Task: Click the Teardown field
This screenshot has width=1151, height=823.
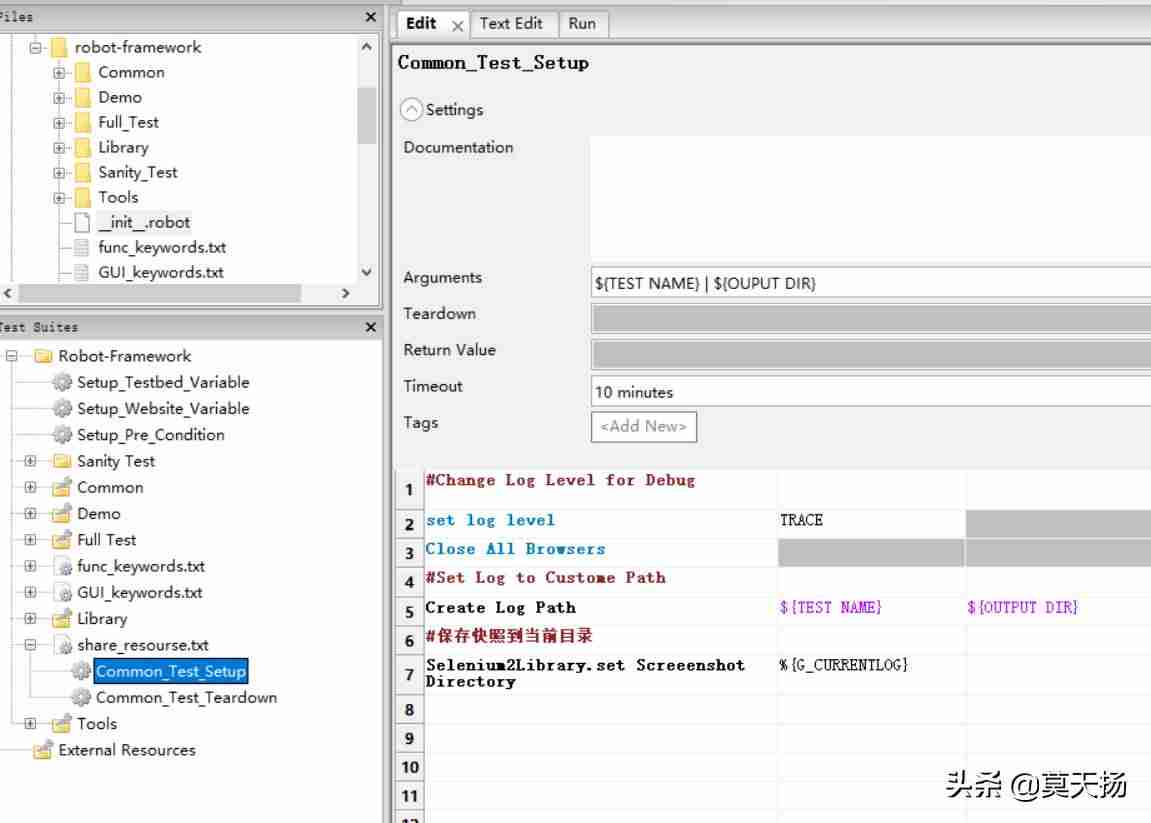Action: click(871, 319)
